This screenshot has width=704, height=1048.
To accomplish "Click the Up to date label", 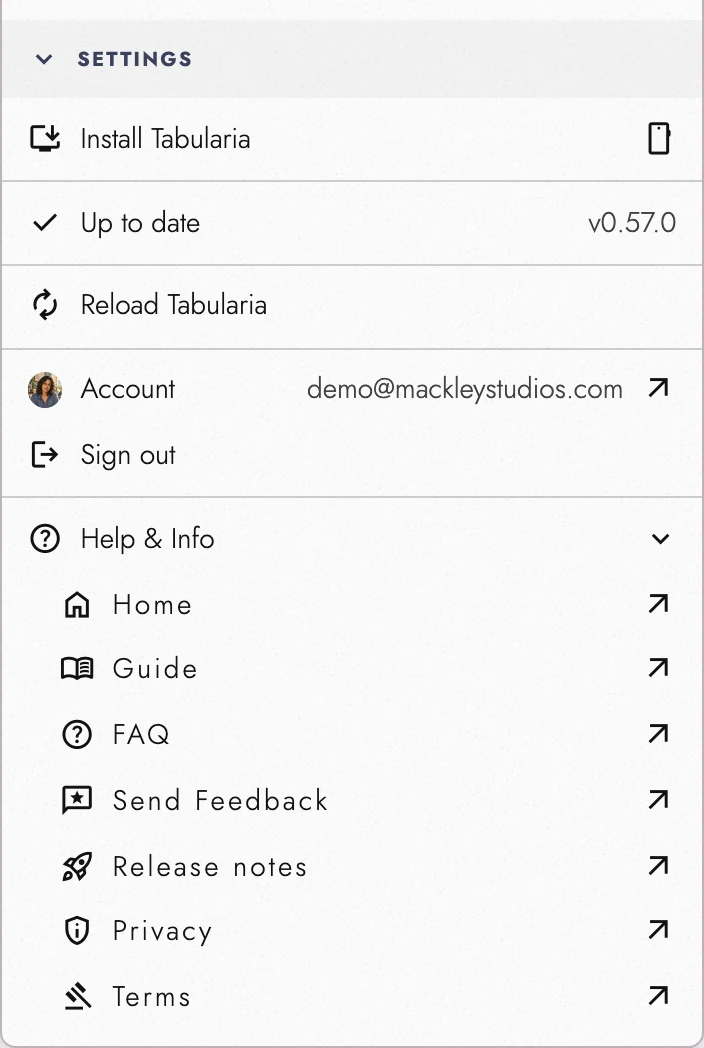I will click(140, 223).
